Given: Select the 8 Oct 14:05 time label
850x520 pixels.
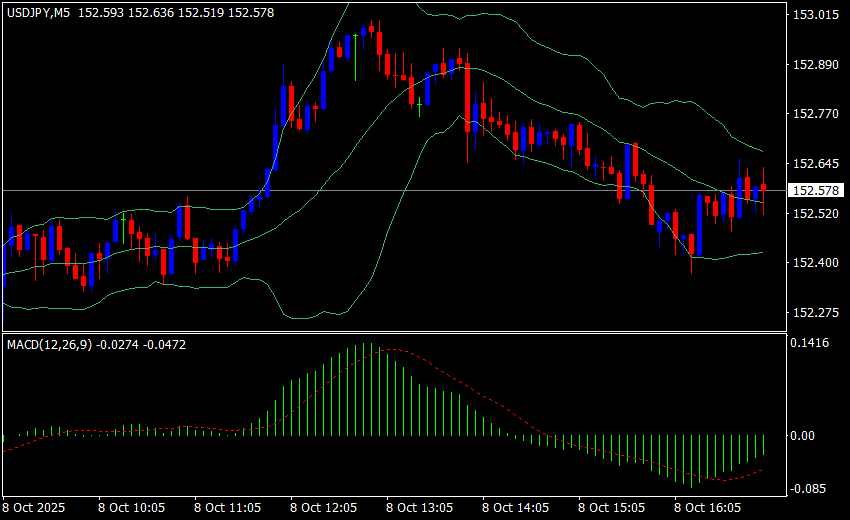Looking at the screenshot, I should [x=516, y=508].
